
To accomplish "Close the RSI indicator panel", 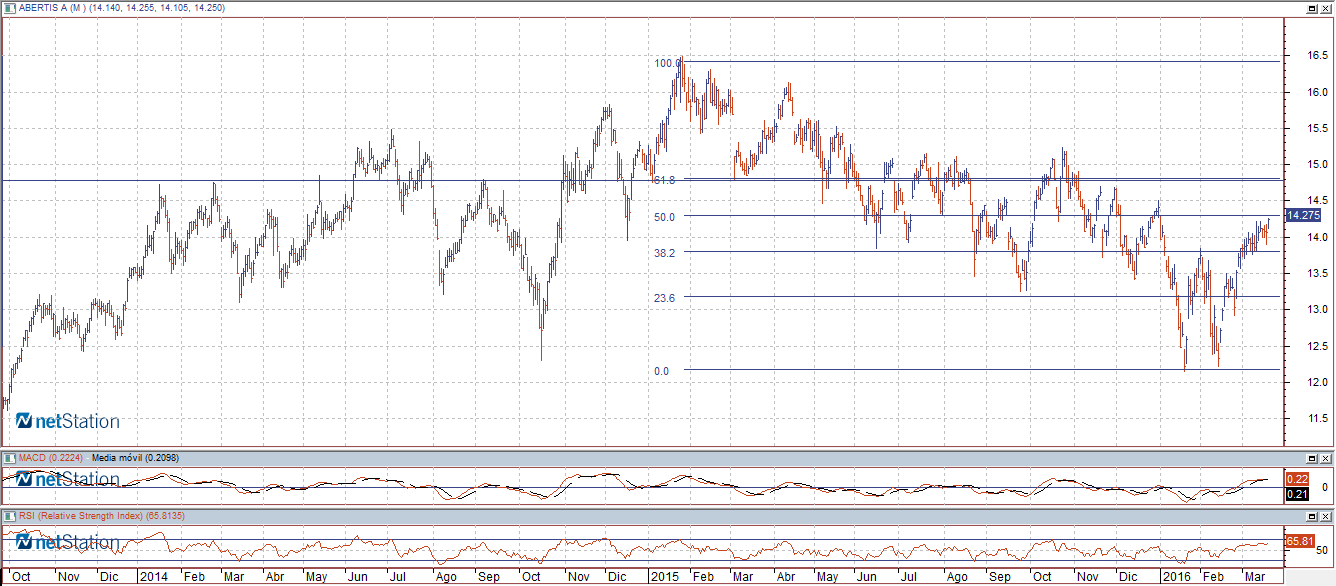I will [1325, 515].
